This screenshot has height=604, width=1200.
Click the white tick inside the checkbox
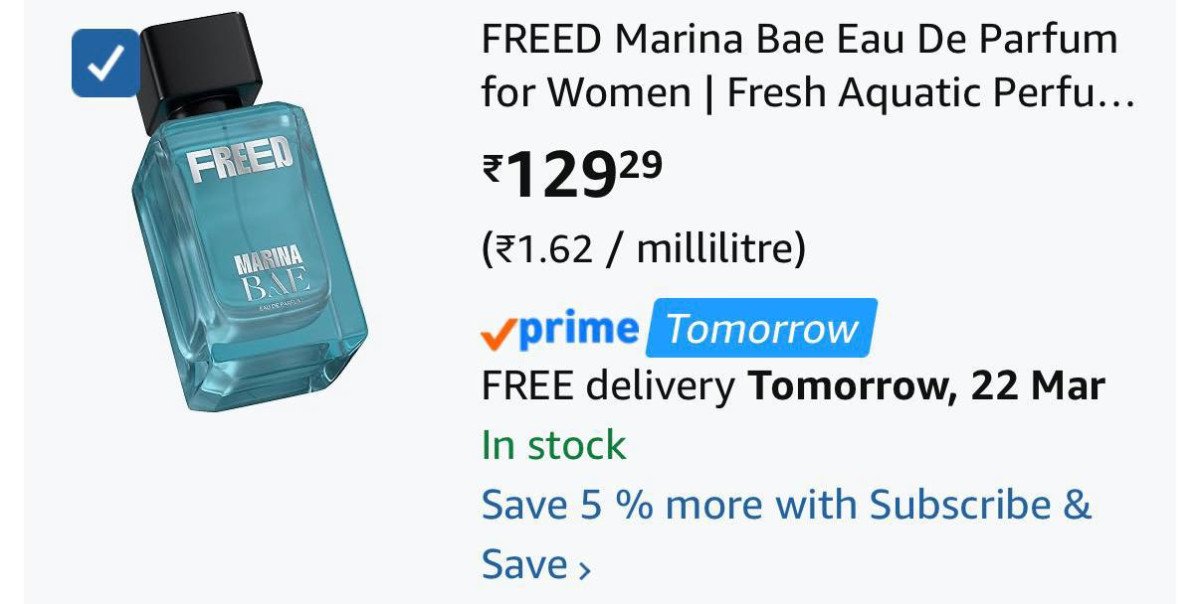click(105, 63)
